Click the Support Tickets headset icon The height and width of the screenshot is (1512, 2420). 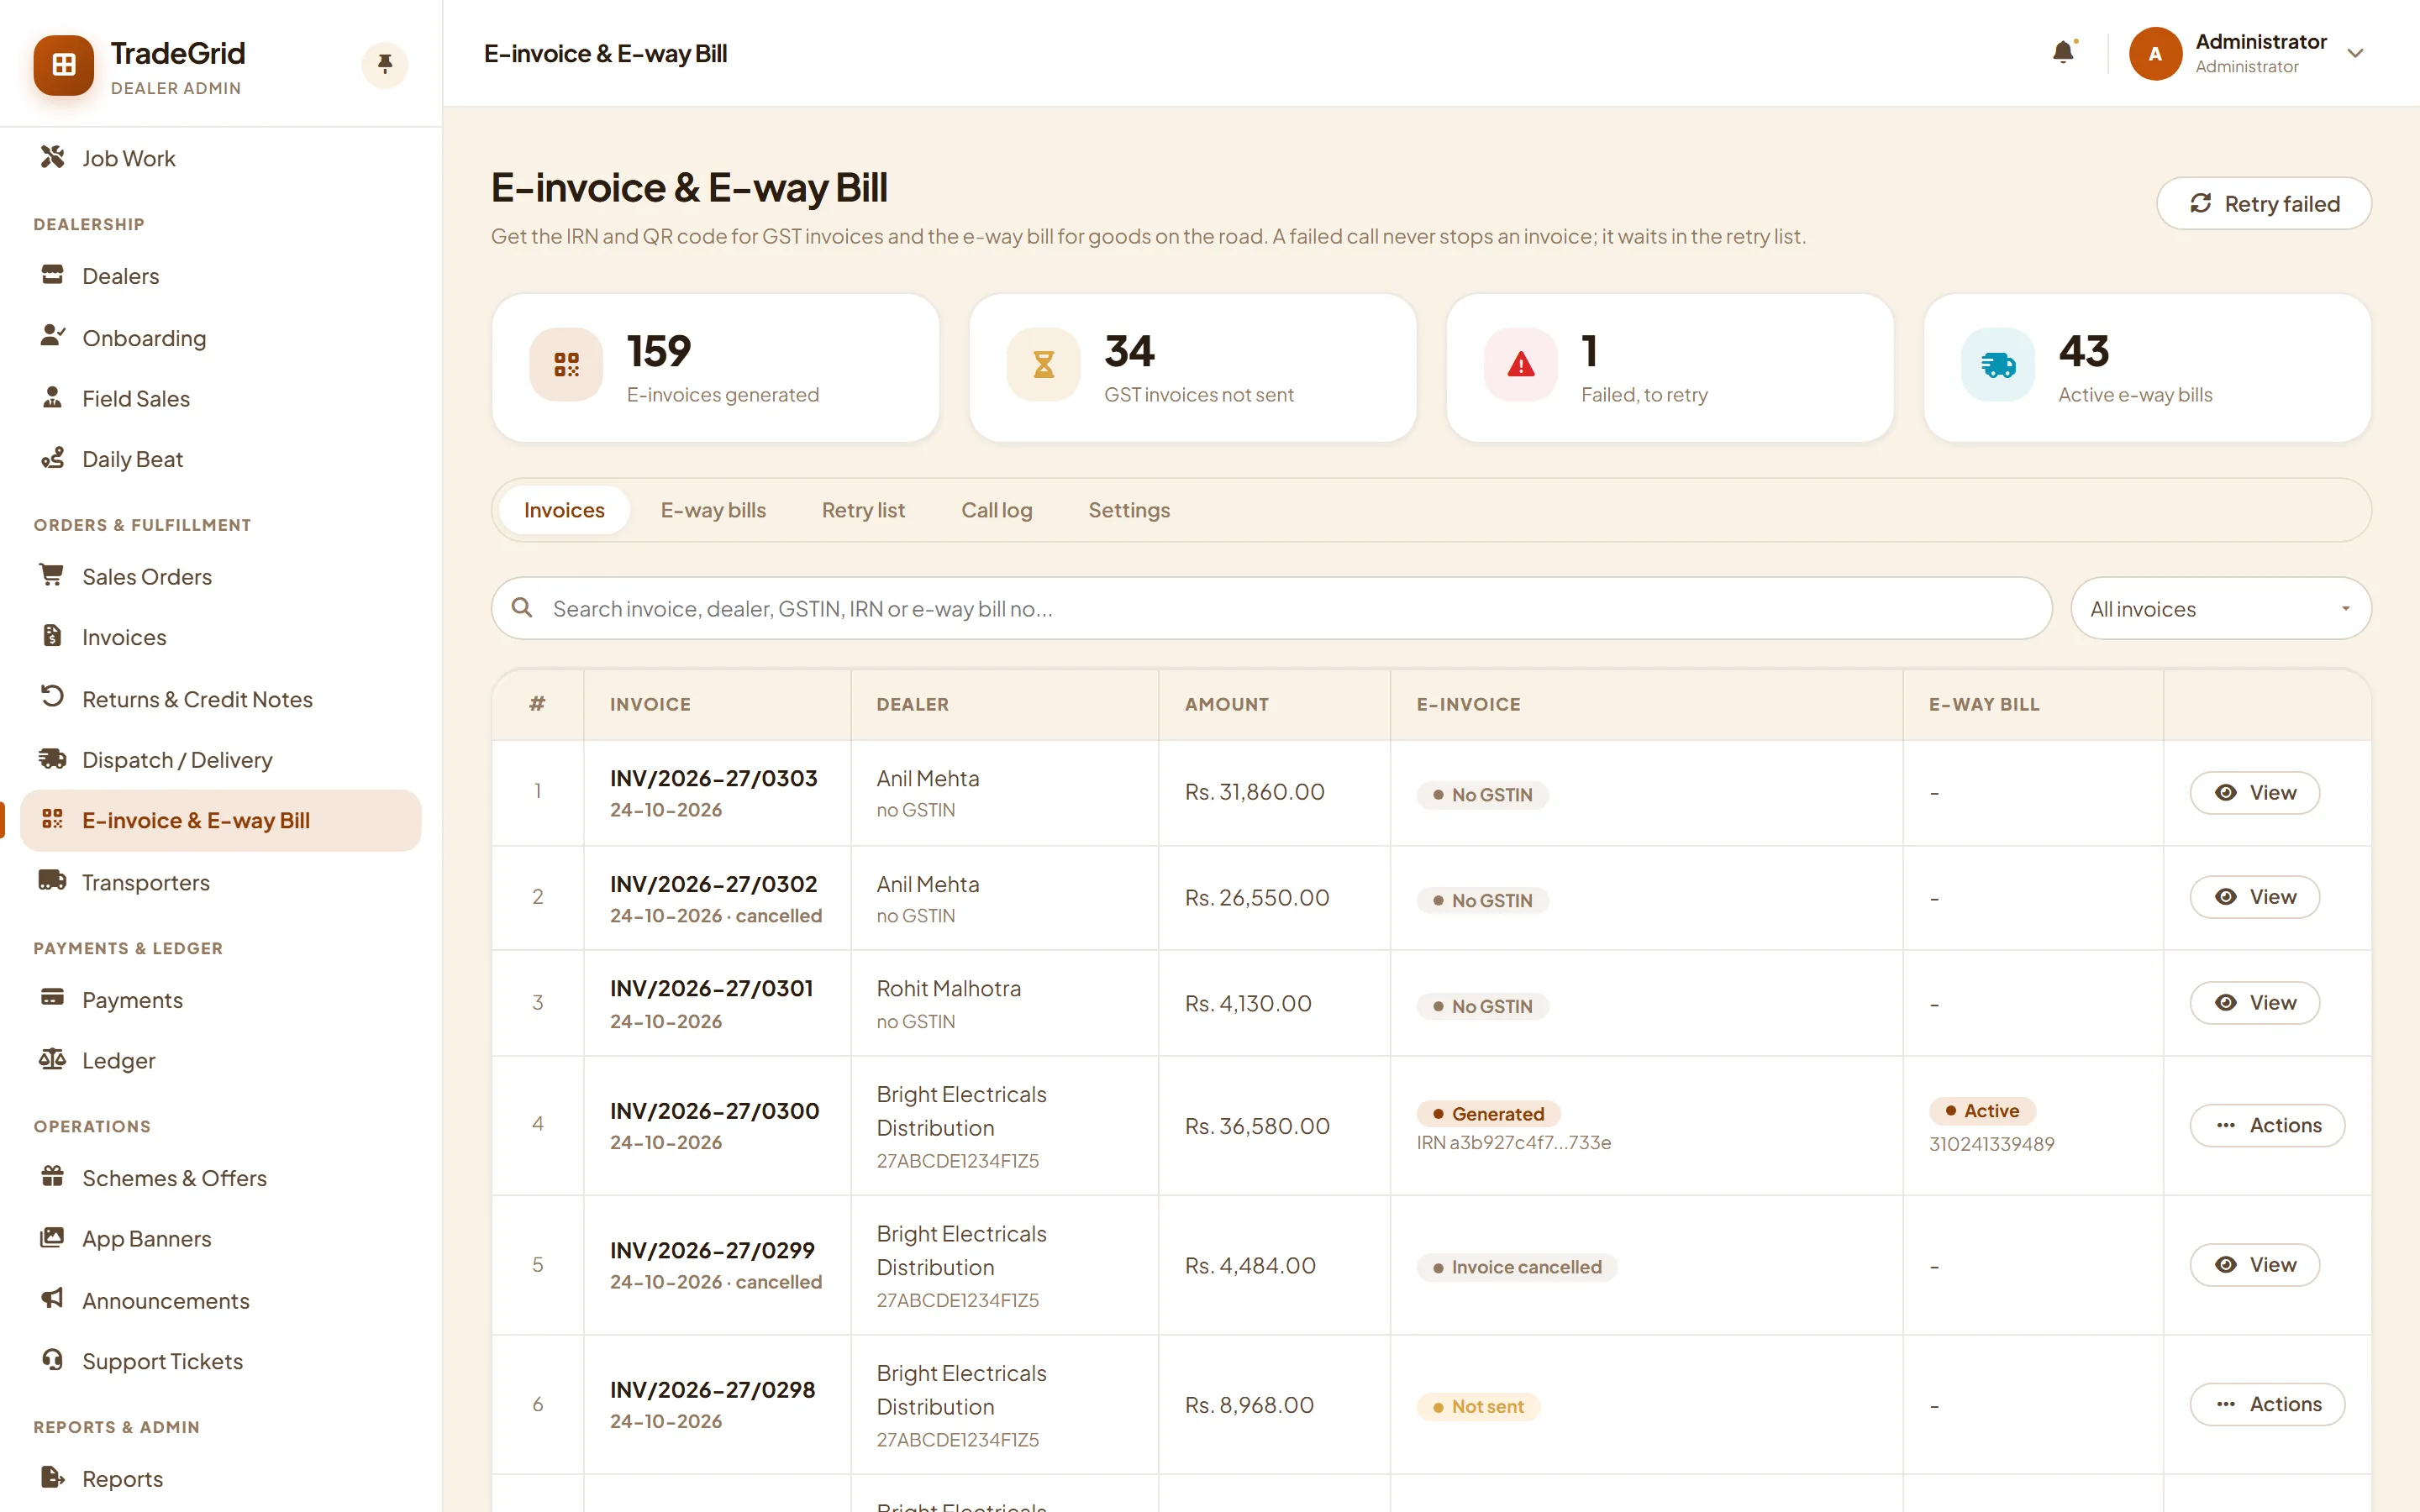(53, 1360)
